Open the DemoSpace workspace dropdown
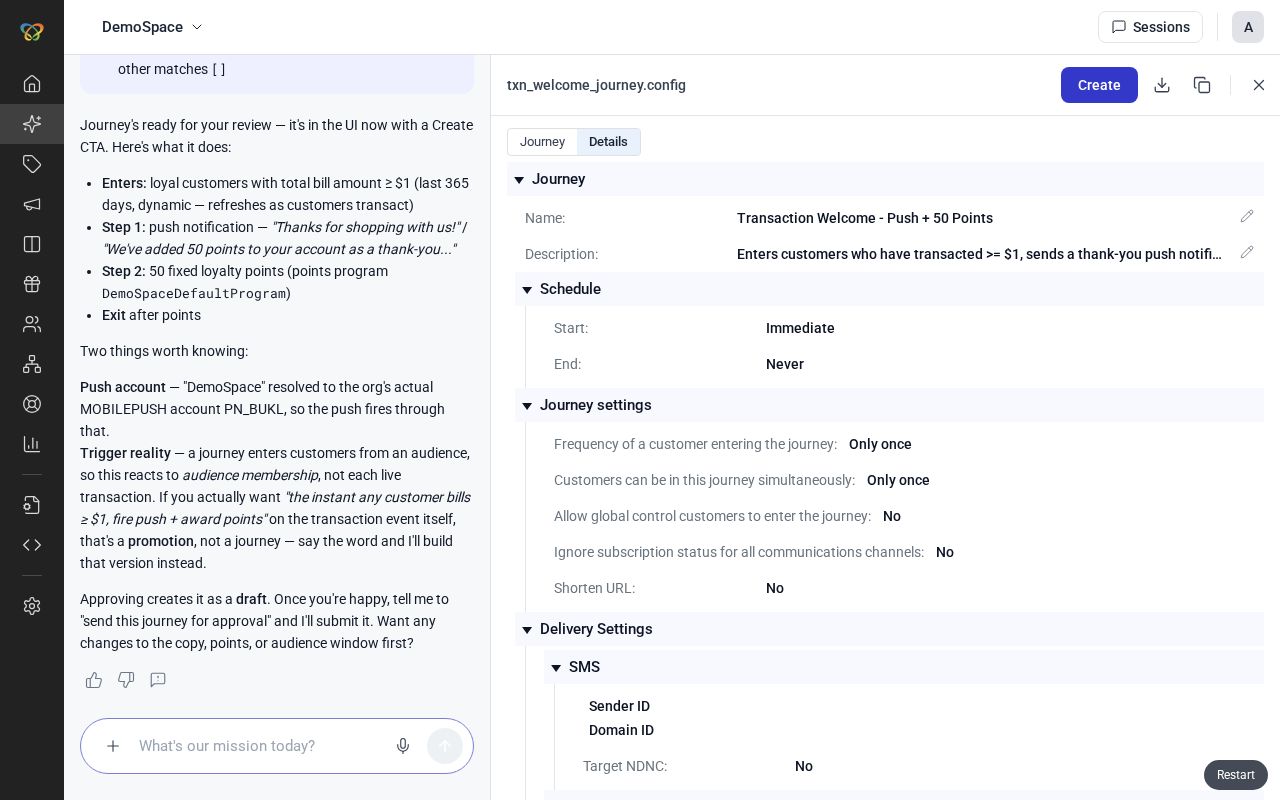 click(x=152, y=27)
